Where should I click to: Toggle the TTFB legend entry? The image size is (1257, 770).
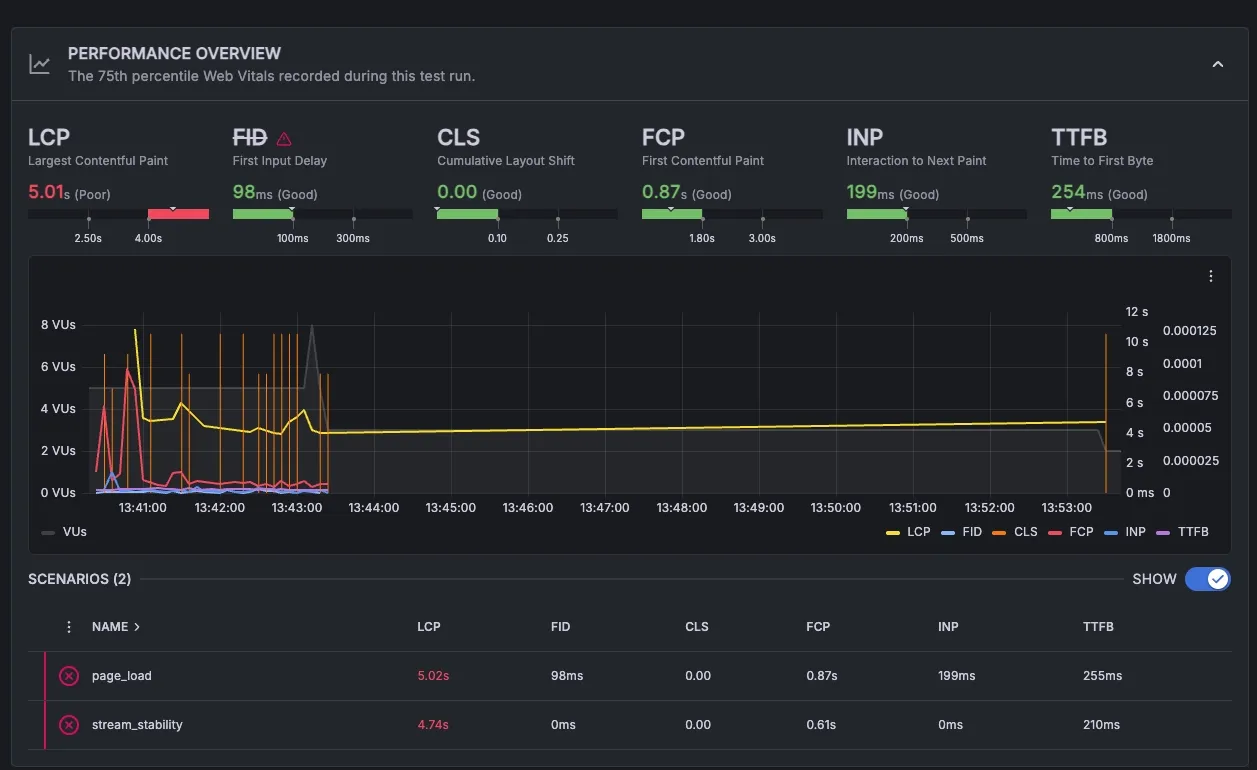1182,532
